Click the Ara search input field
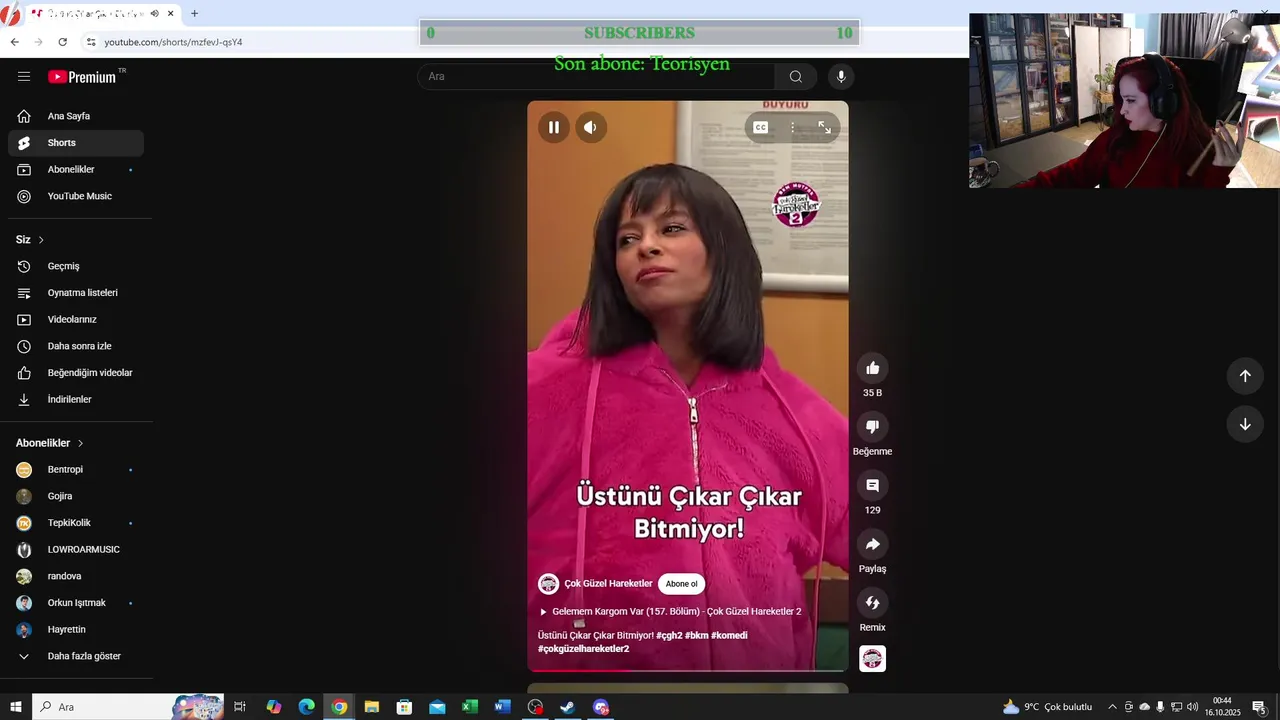The image size is (1280, 720). click(x=596, y=76)
